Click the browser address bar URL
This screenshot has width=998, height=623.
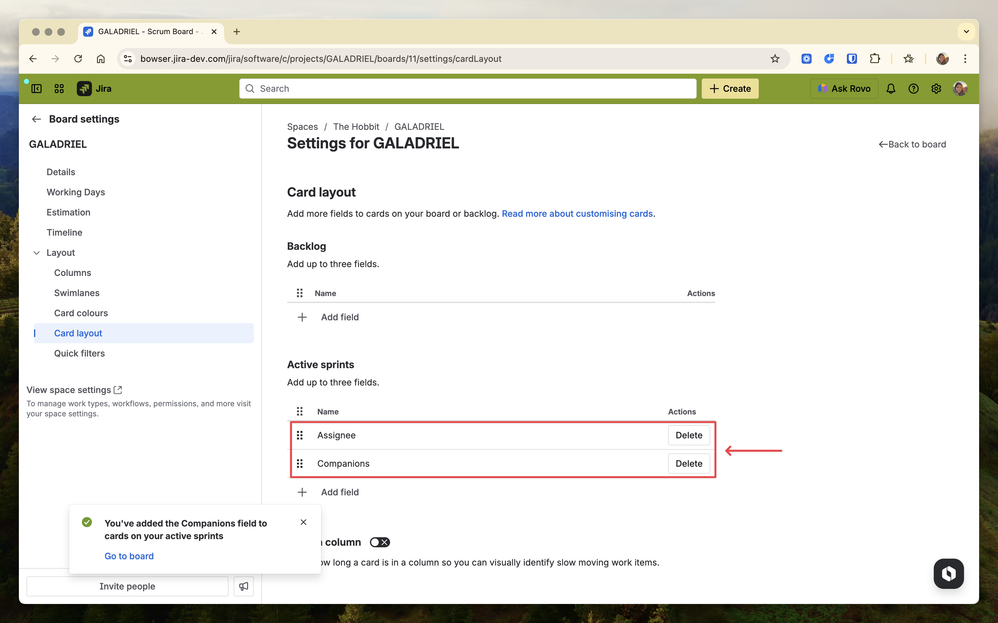(x=321, y=59)
